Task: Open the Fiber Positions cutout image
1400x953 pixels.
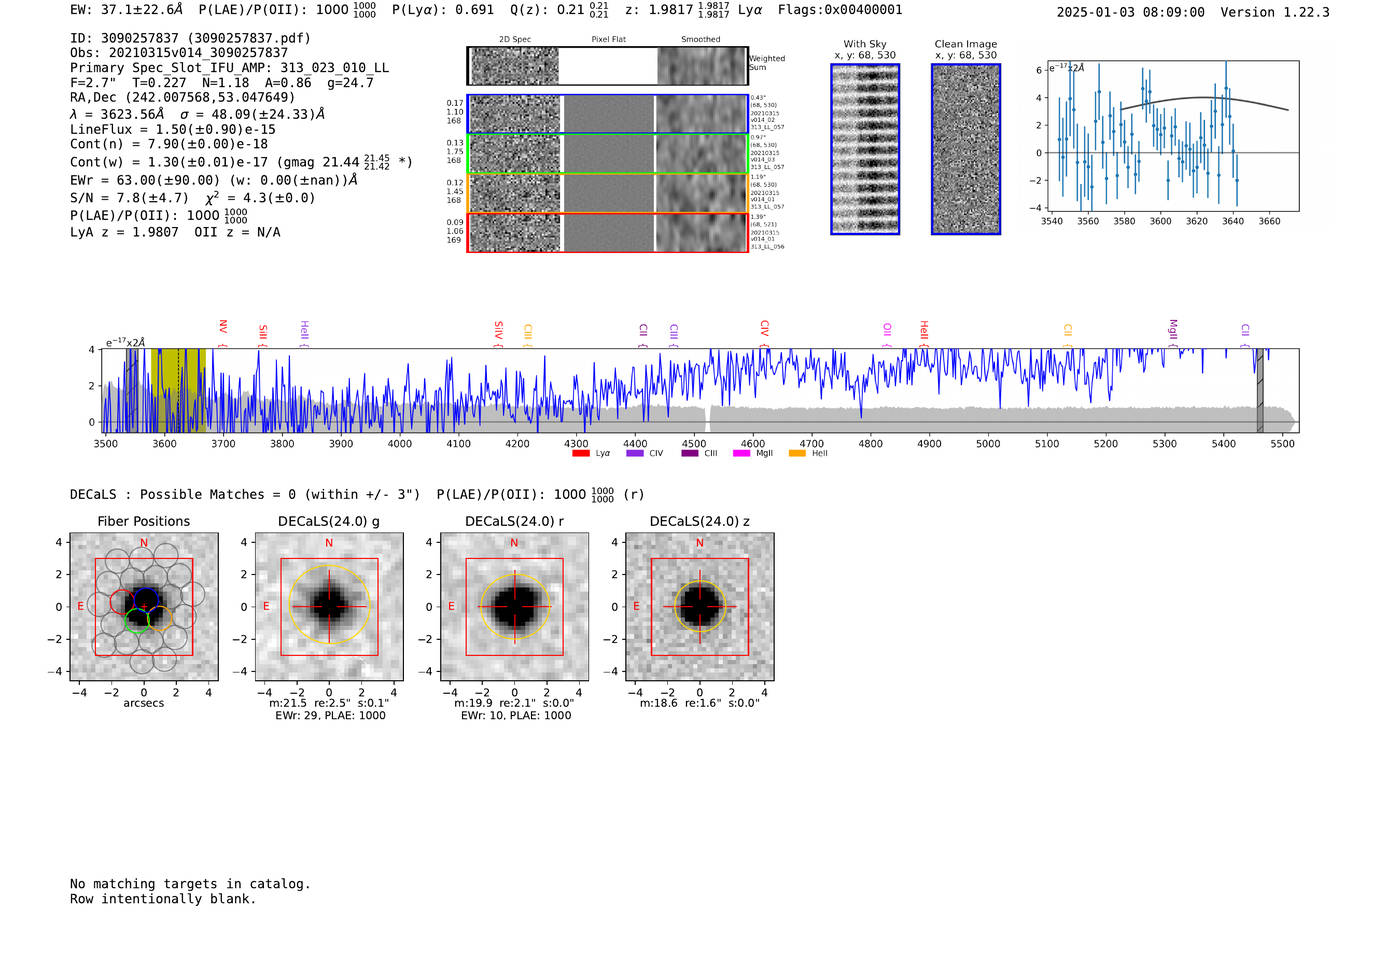Action: point(144,607)
